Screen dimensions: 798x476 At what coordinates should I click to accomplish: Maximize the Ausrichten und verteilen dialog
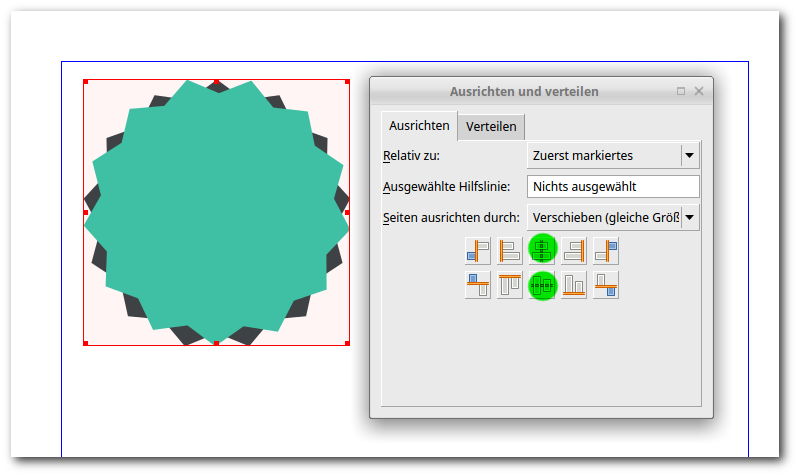coord(681,91)
